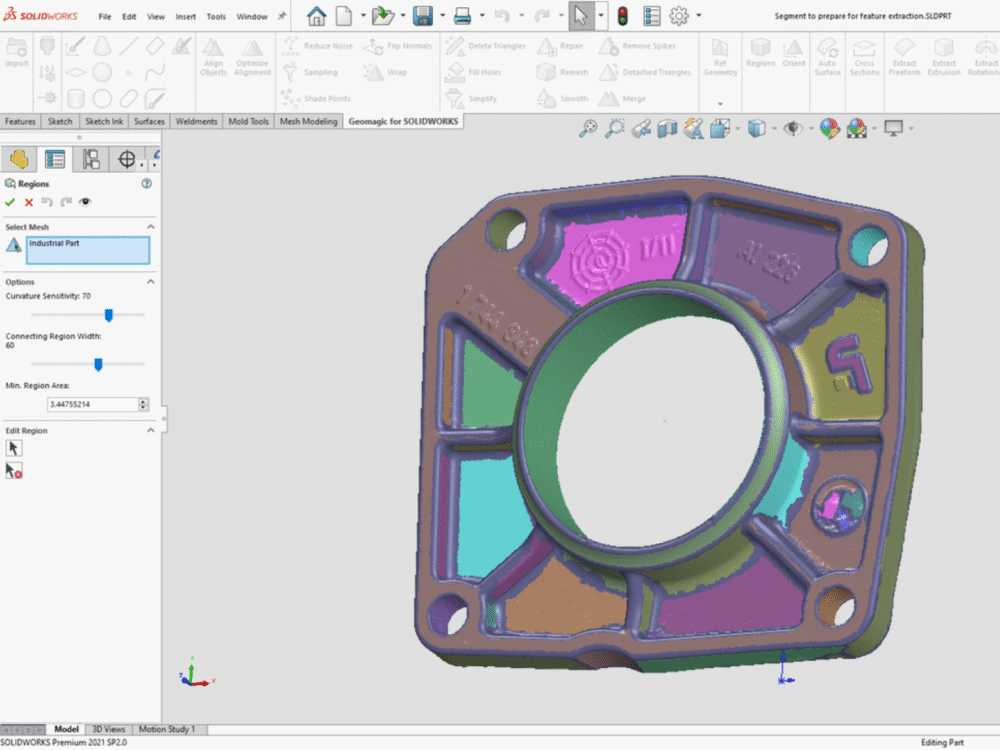Open the DimXpertManager crosshair tab icon
This screenshot has height=750, width=1000.
tap(126, 159)
